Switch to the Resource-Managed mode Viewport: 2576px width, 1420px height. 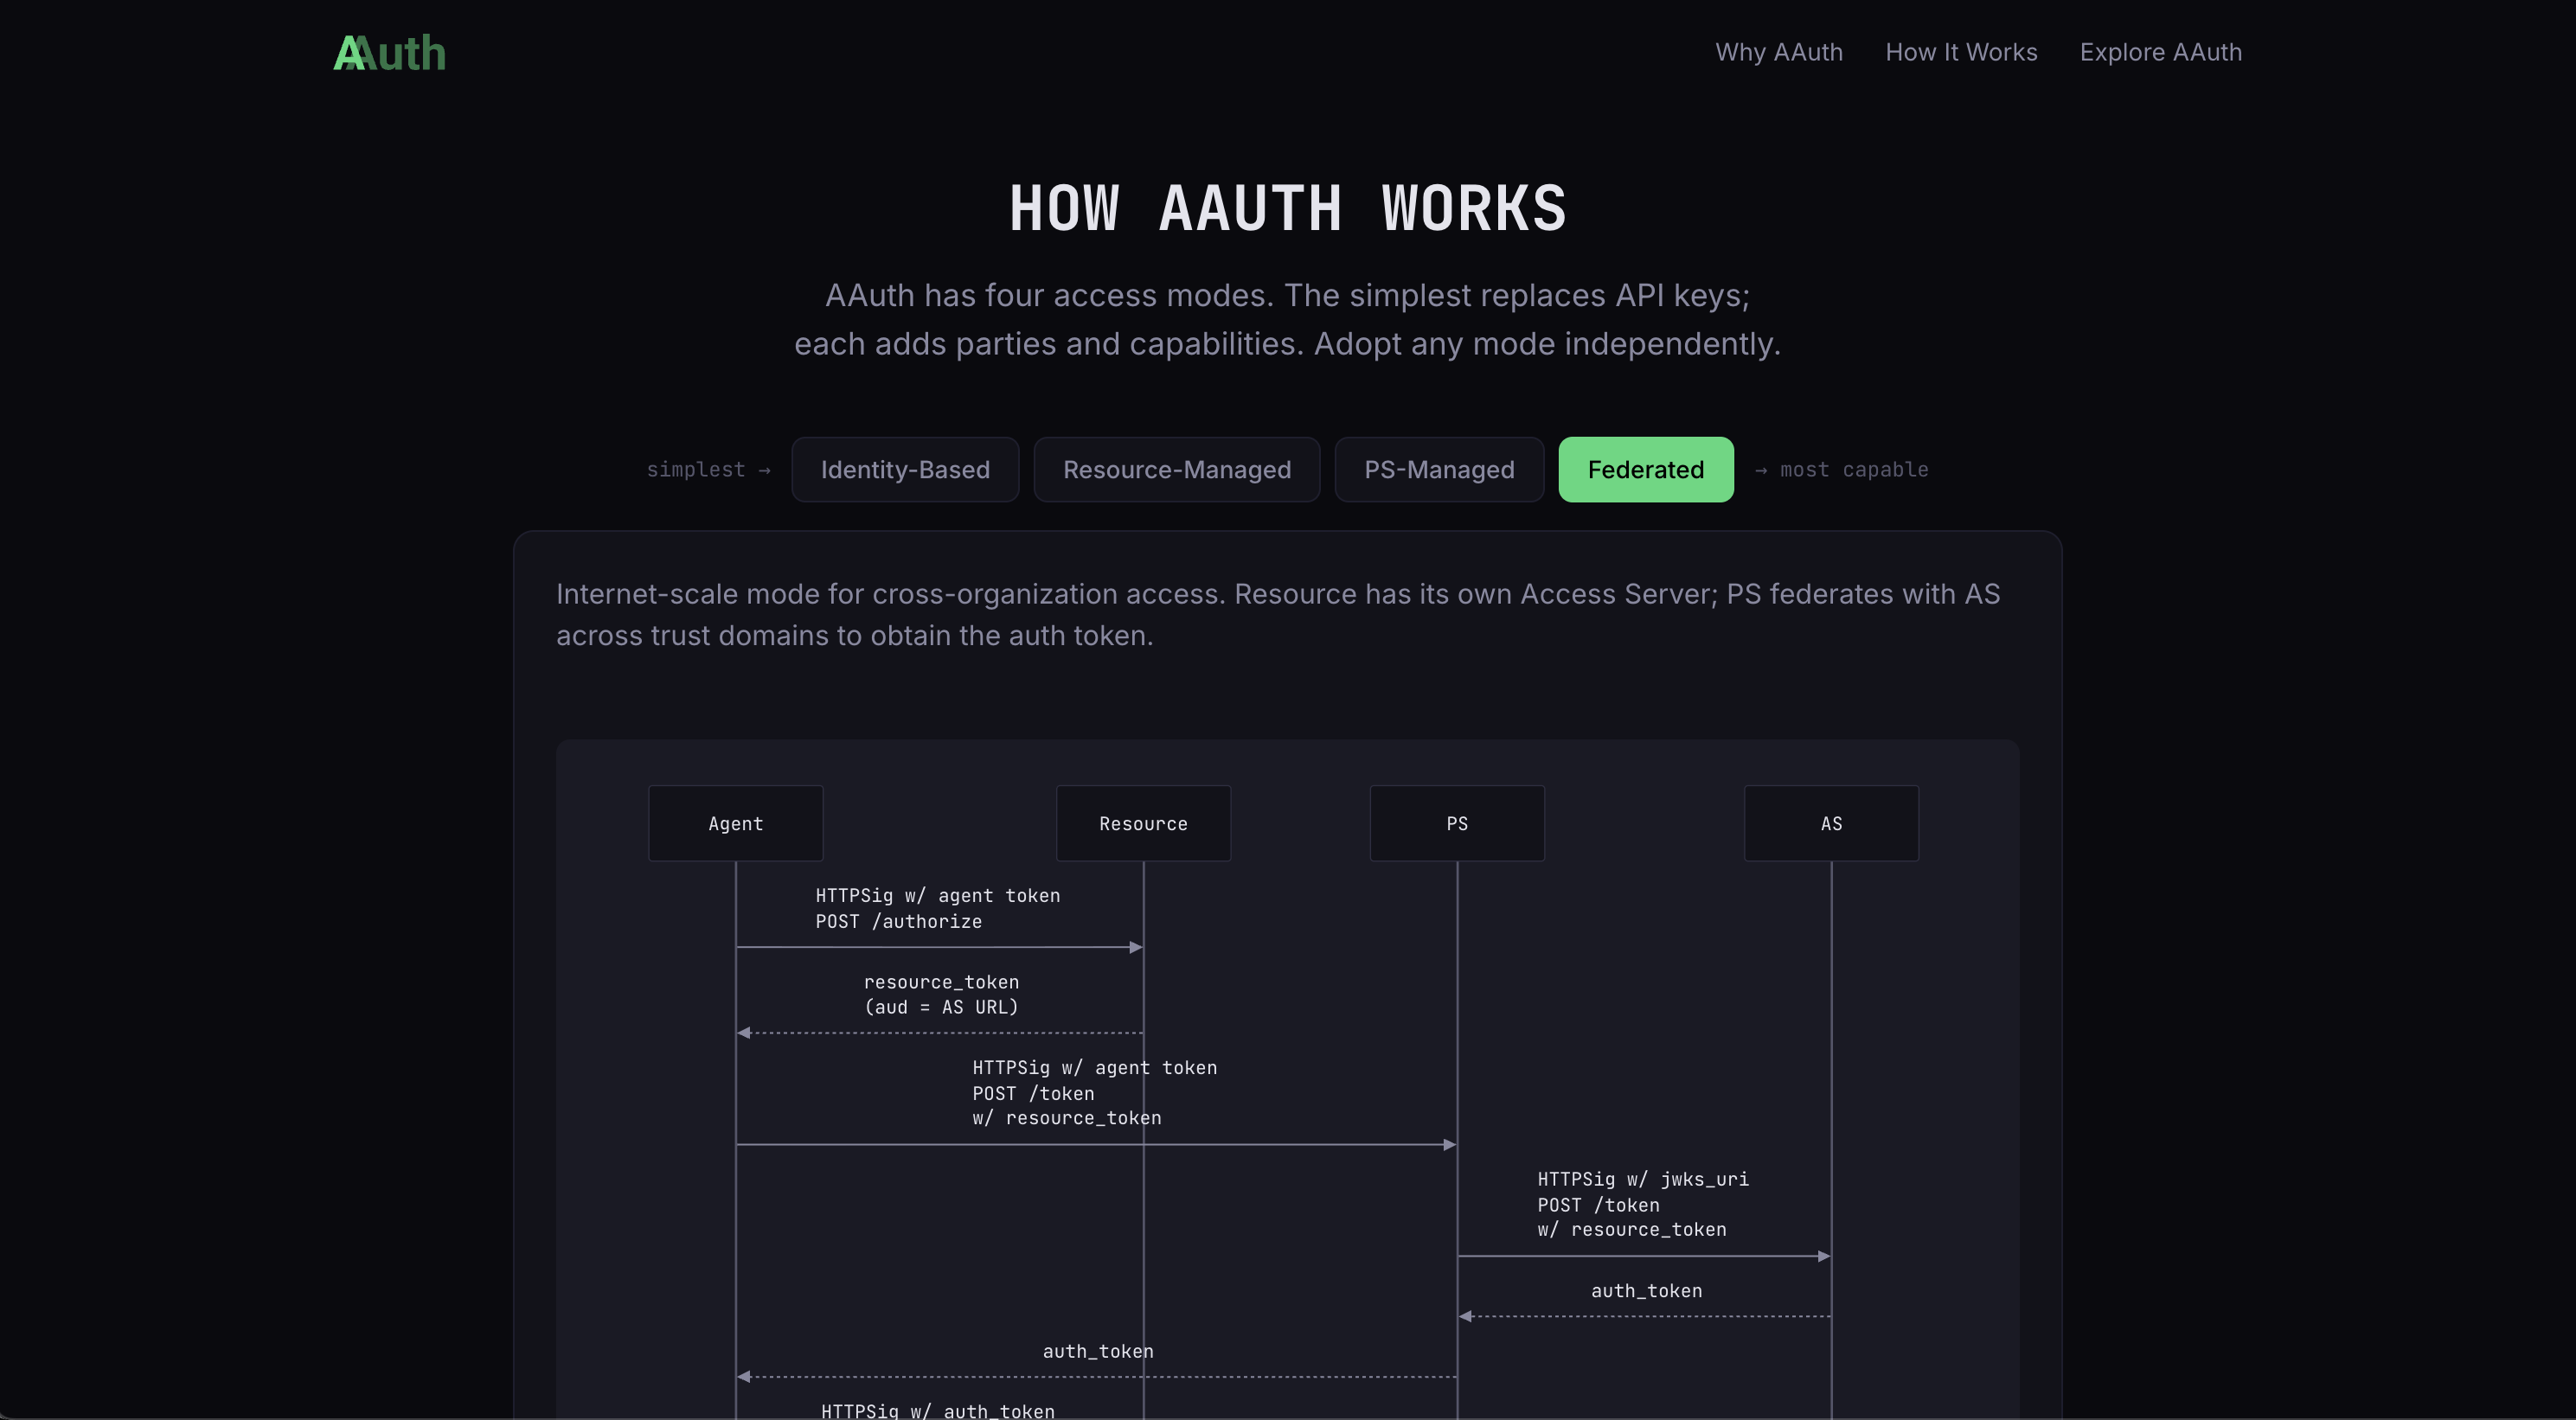[1176, 469]
